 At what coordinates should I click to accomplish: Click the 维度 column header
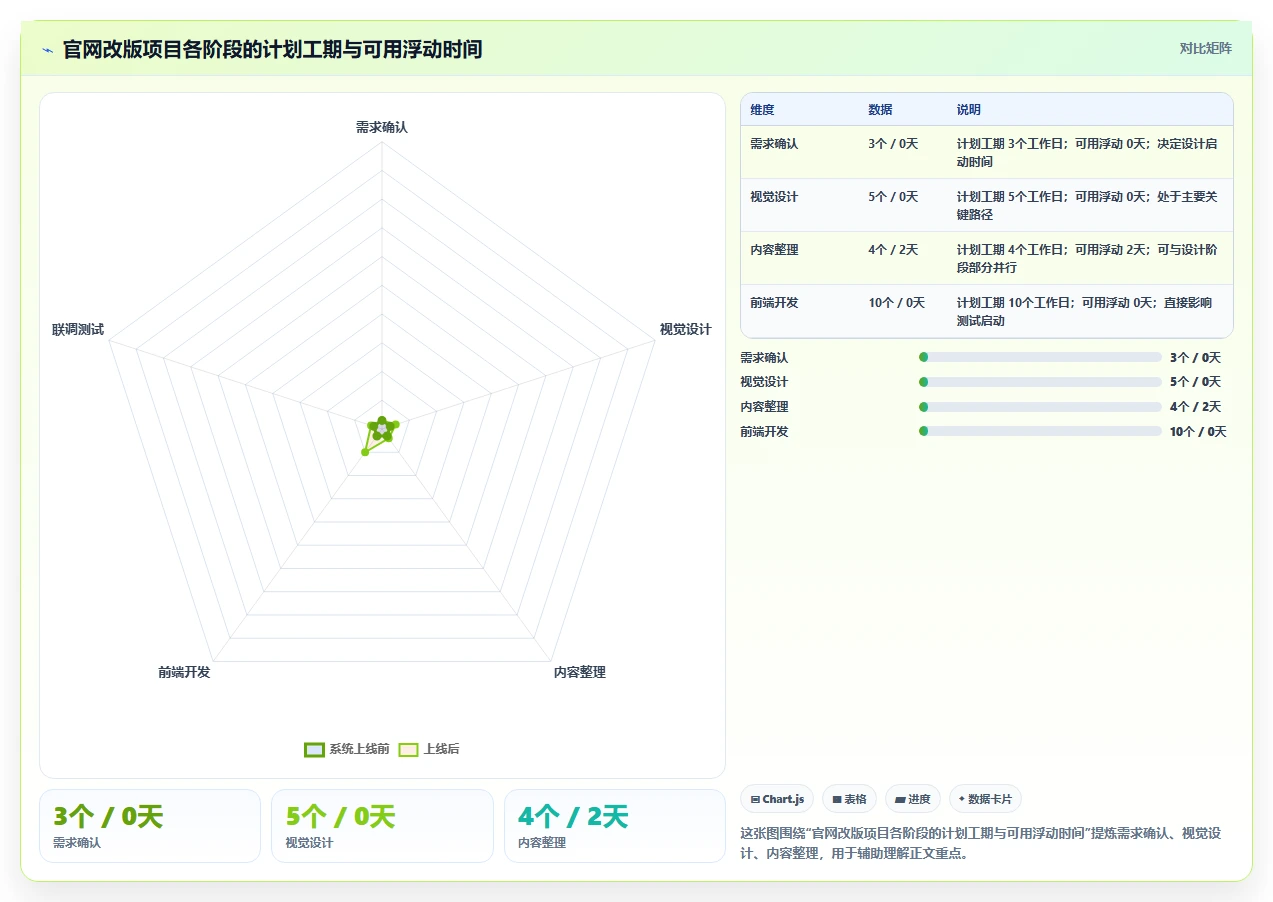(x=762, y=110)
